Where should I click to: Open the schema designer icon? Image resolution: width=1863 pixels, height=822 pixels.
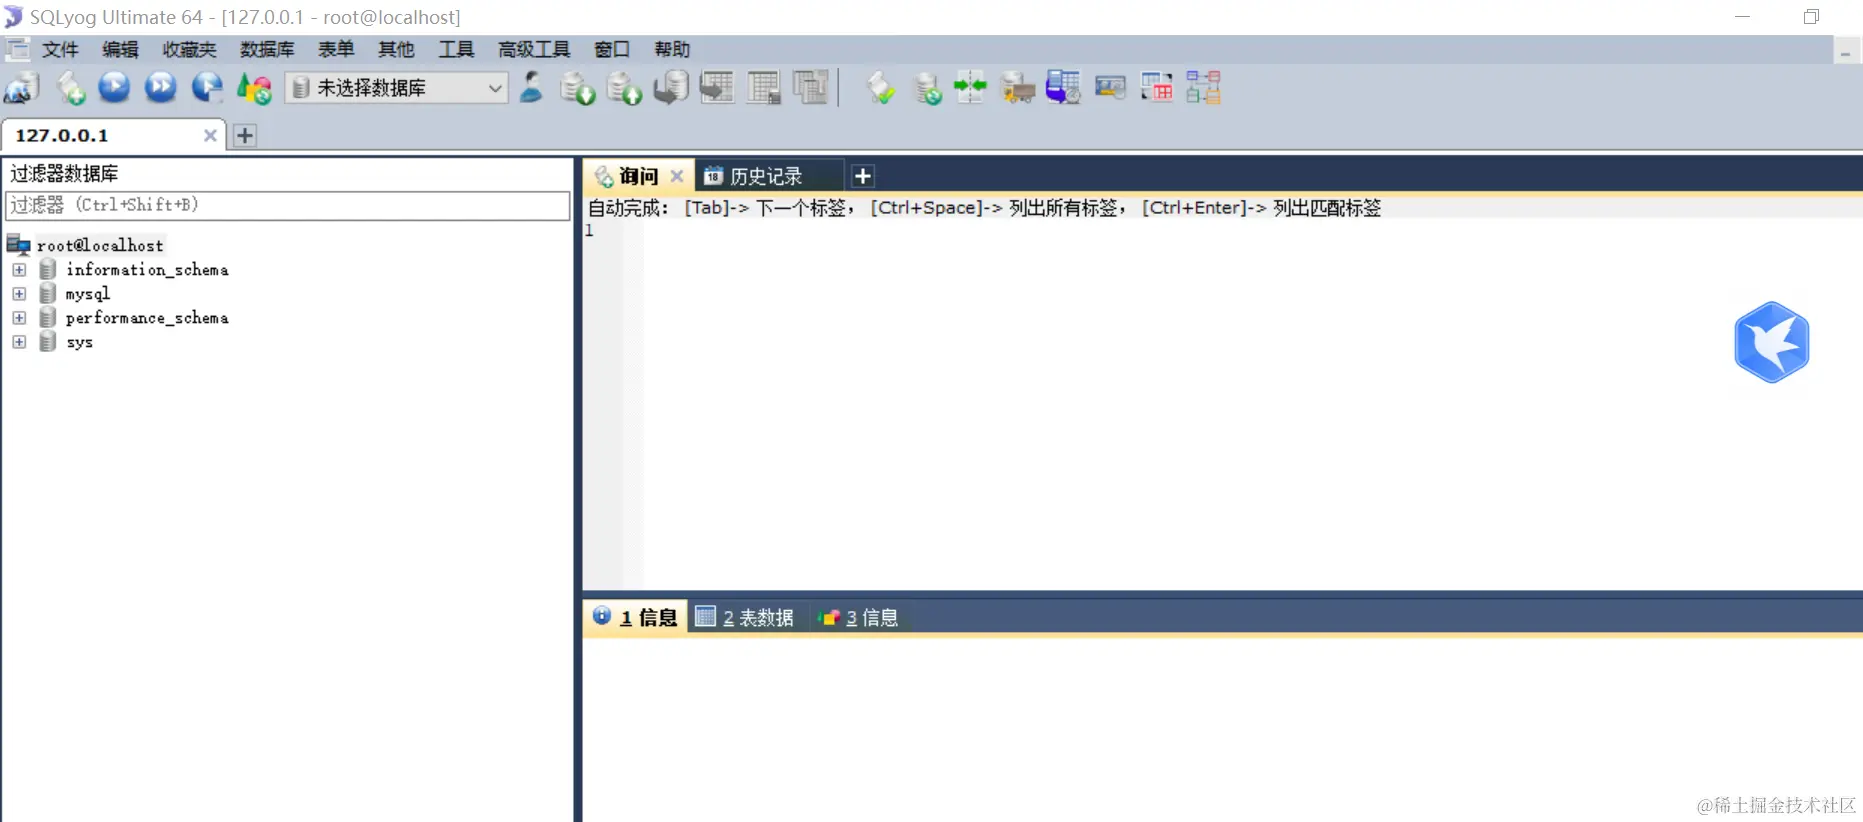coord(1203,88)
